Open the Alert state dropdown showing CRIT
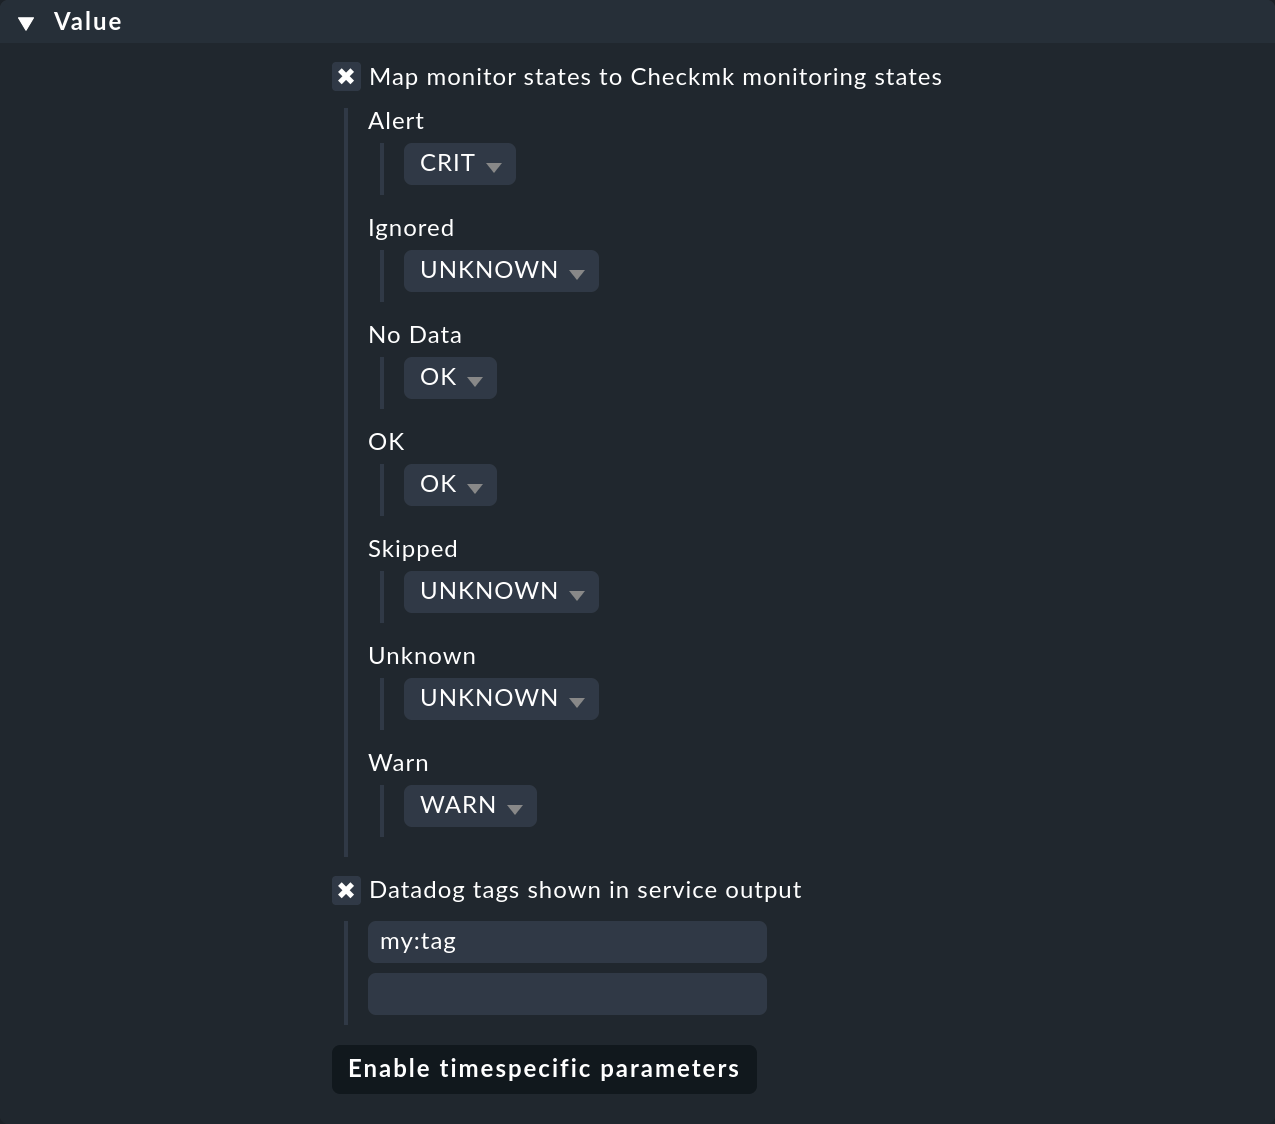 pyautogui.click(x=459, y=163)
